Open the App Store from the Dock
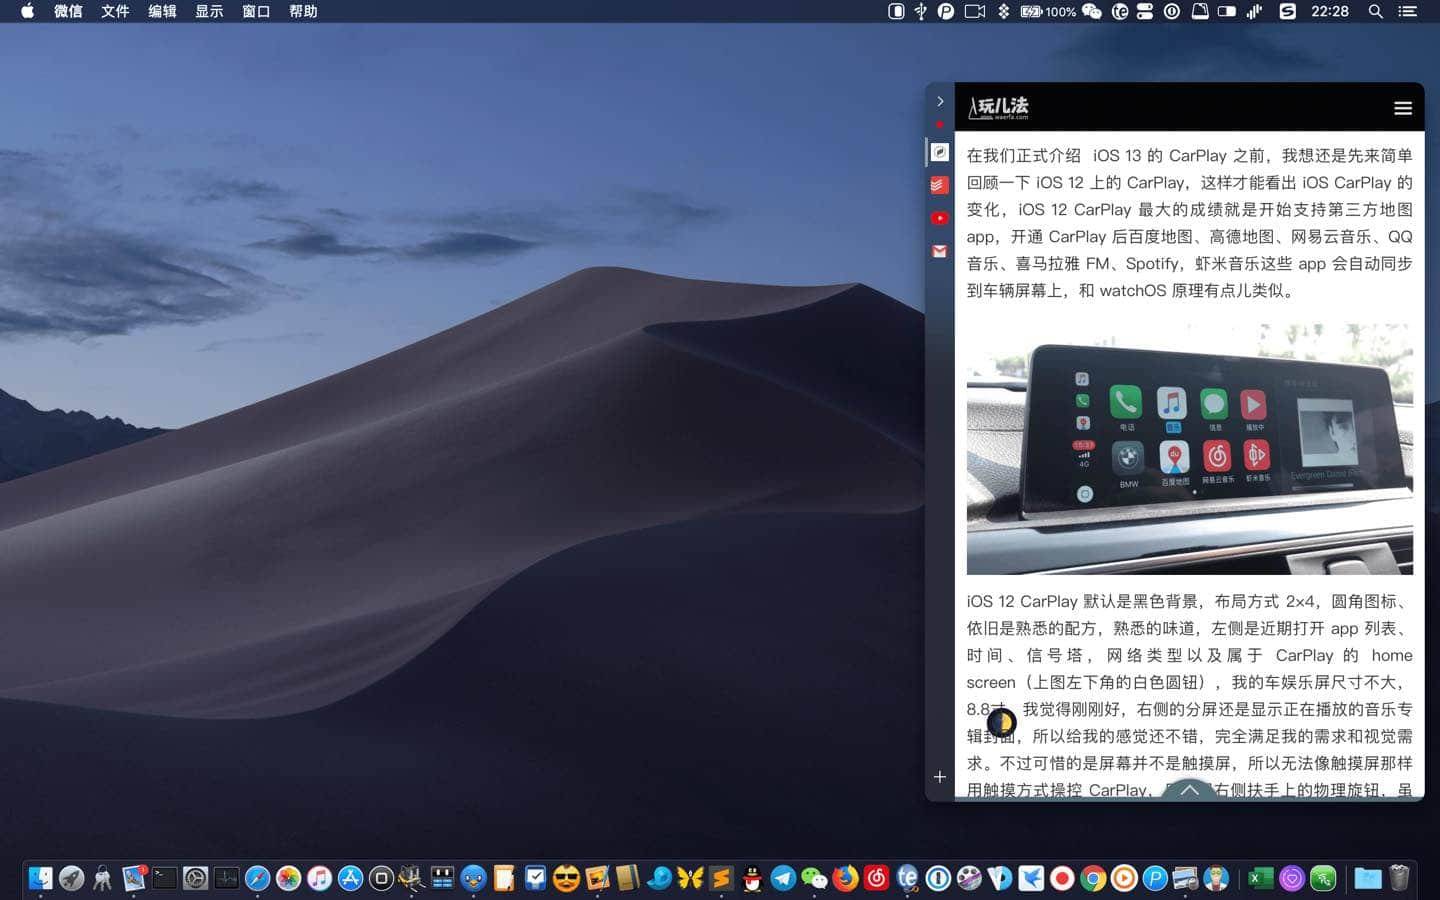This screenshot has width=1440, height=900. coord(350,878)
